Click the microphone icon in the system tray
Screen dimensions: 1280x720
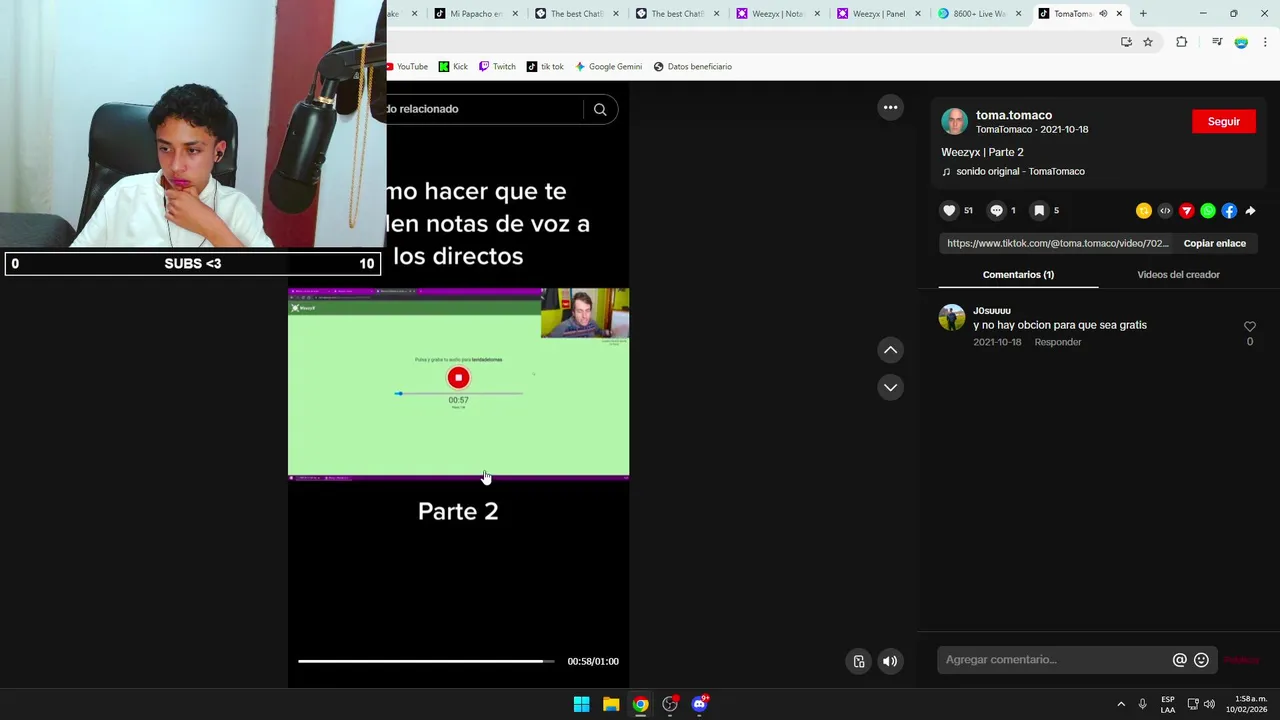point(1142,704)
